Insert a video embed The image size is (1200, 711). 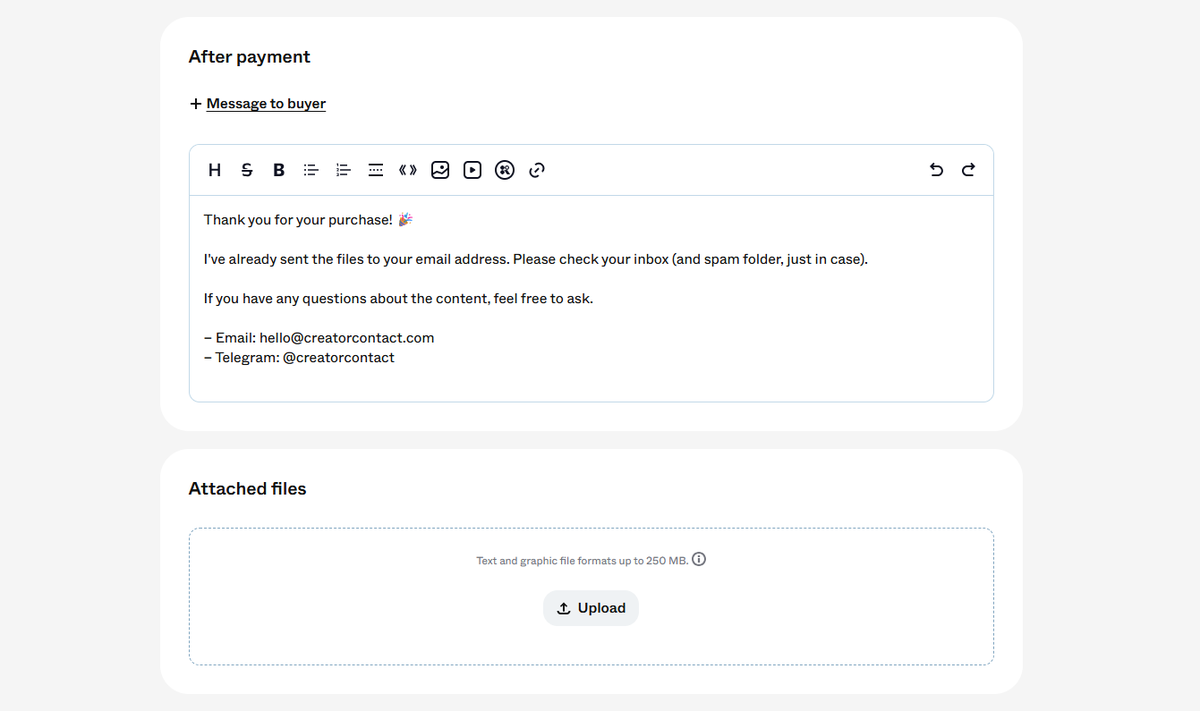(x=472, y=170)
